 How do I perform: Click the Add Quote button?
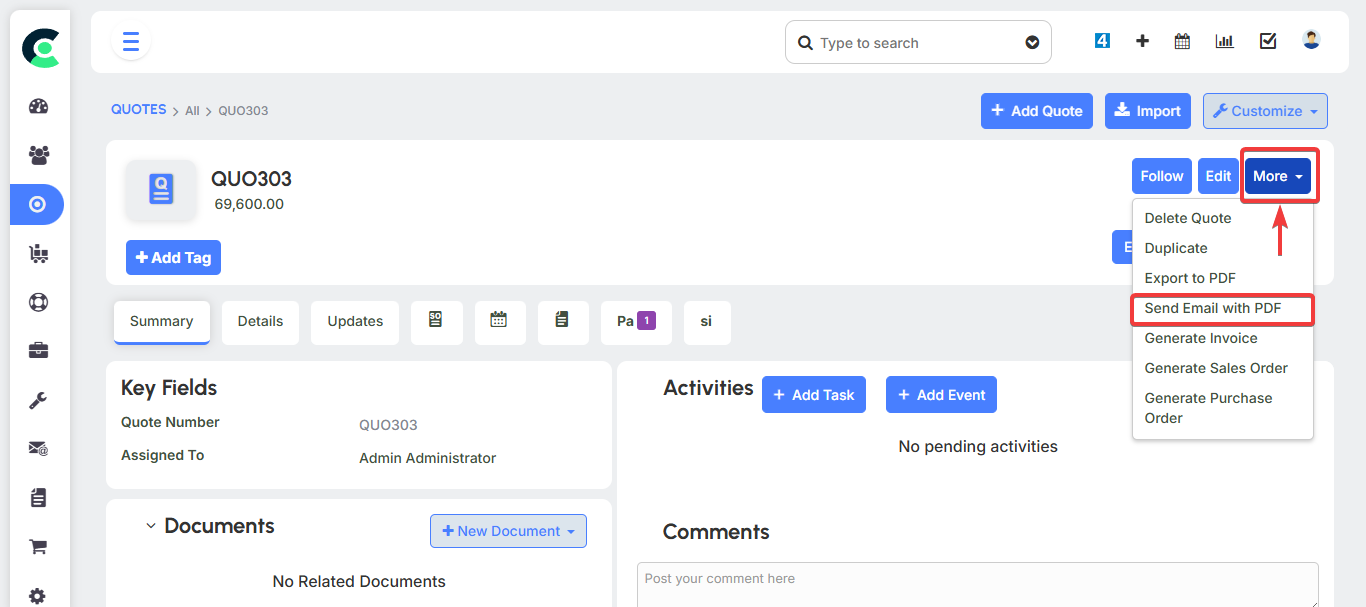tap(1036, 111)
